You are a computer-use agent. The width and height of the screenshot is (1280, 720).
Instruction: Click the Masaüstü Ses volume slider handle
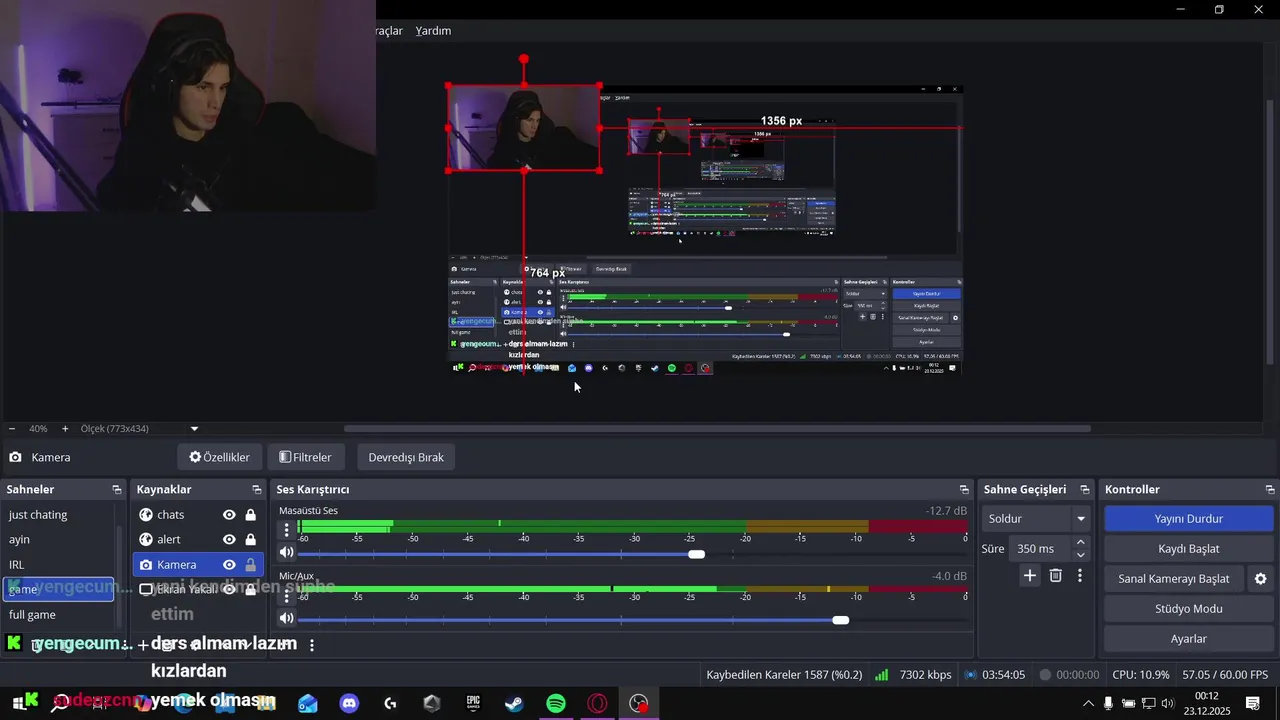tap(697, 554)
